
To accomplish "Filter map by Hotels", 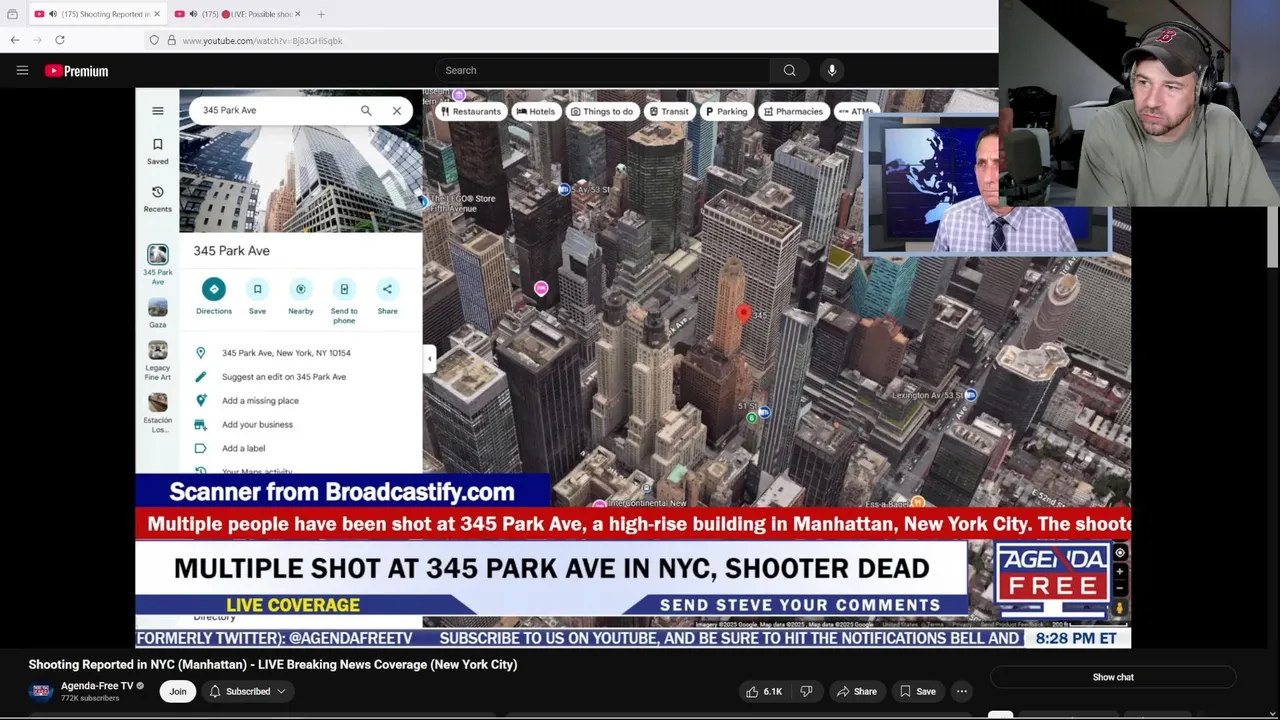I will pos(535,111).
